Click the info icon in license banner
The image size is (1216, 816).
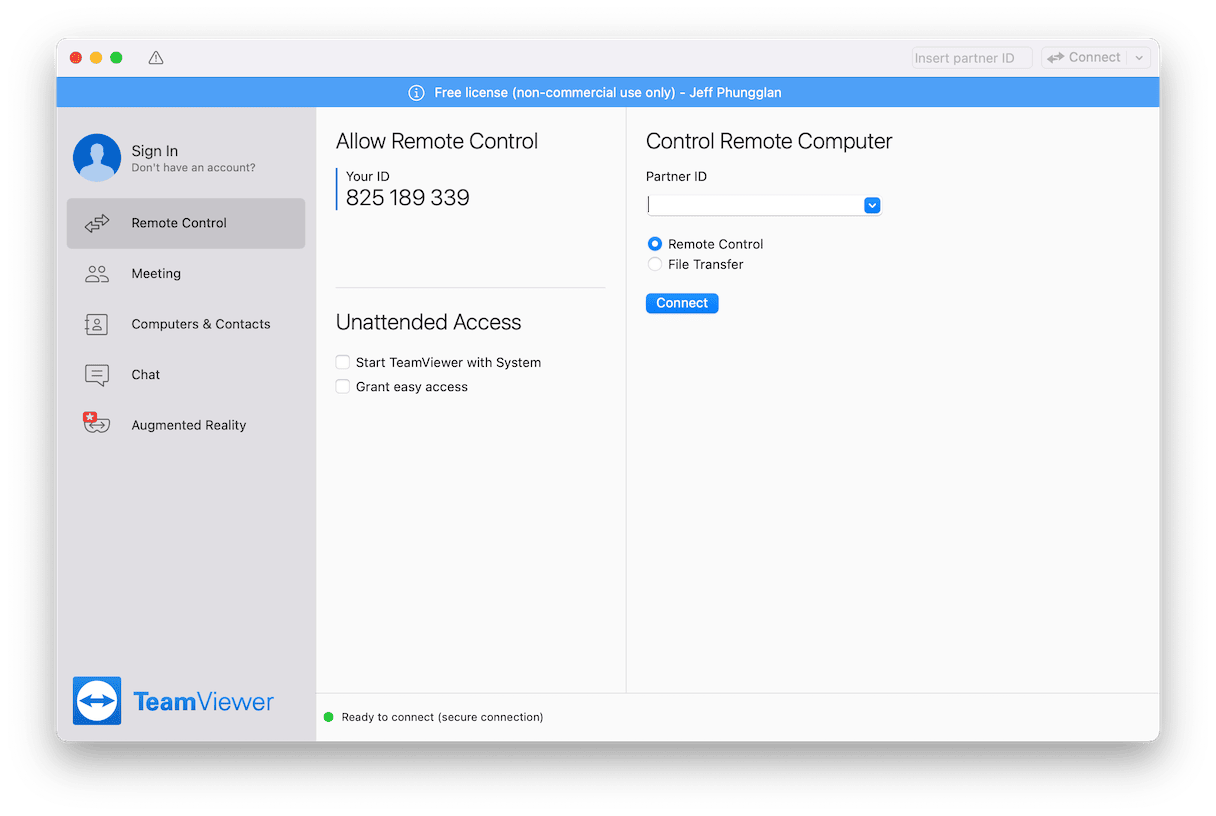pyautogui.click(x=417, y=93)
